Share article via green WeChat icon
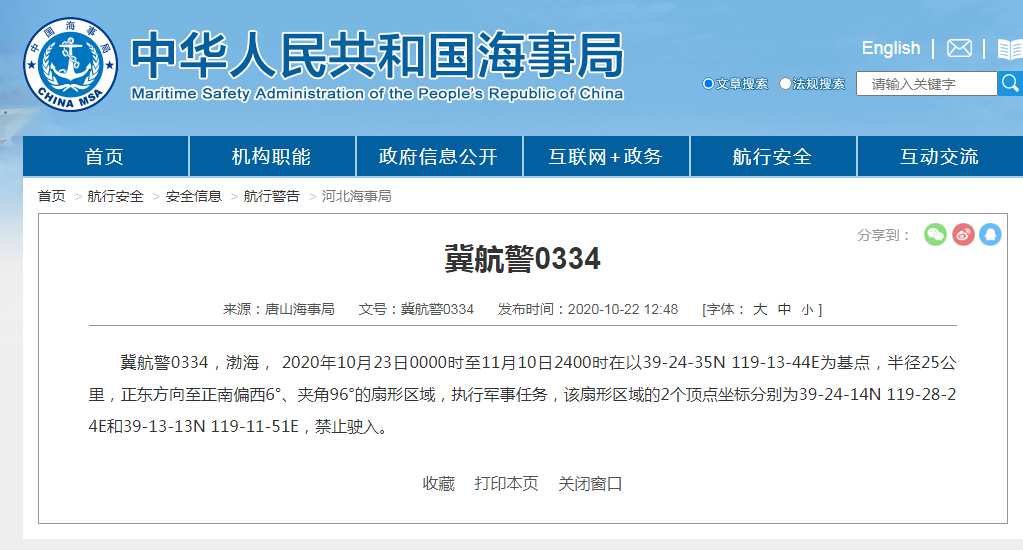 (x=935, y=235)
